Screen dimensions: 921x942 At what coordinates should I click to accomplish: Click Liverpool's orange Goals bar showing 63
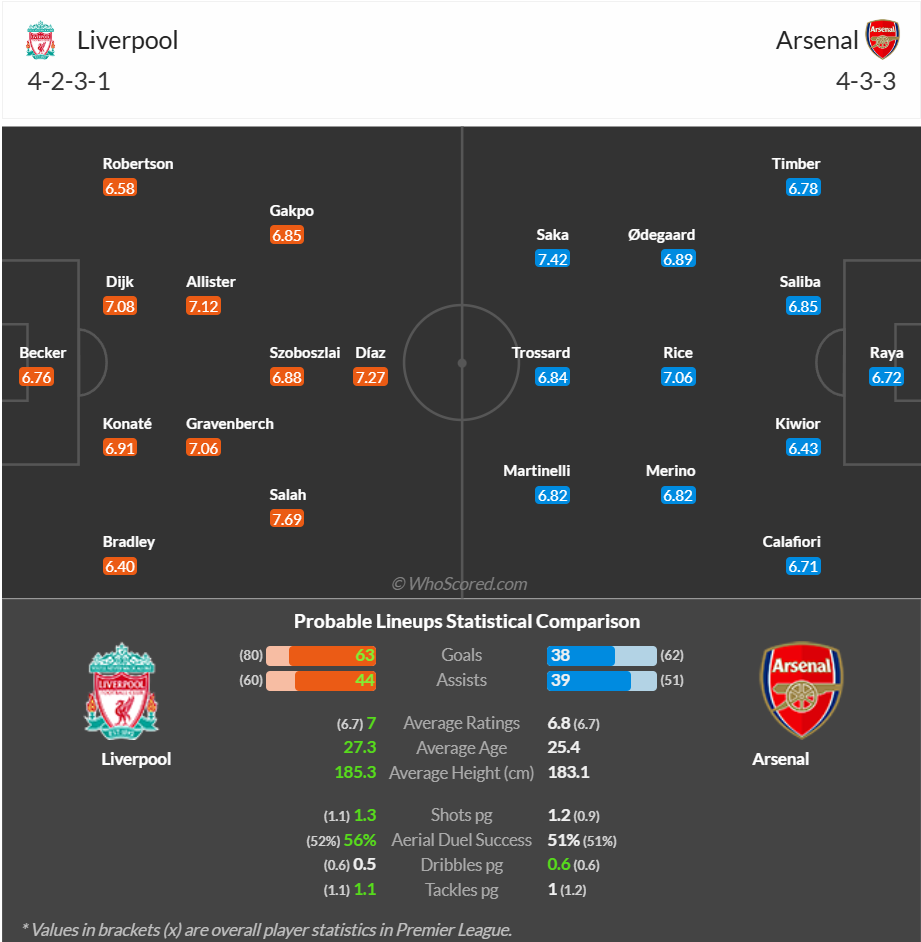[332, 655]
